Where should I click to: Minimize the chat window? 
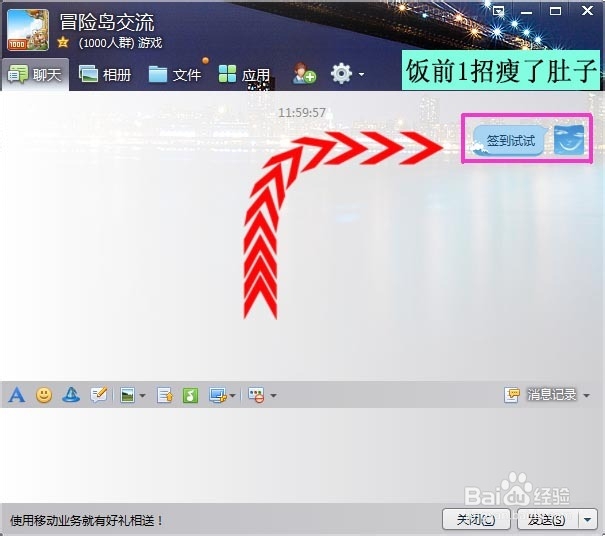click(x=526, y=12)
